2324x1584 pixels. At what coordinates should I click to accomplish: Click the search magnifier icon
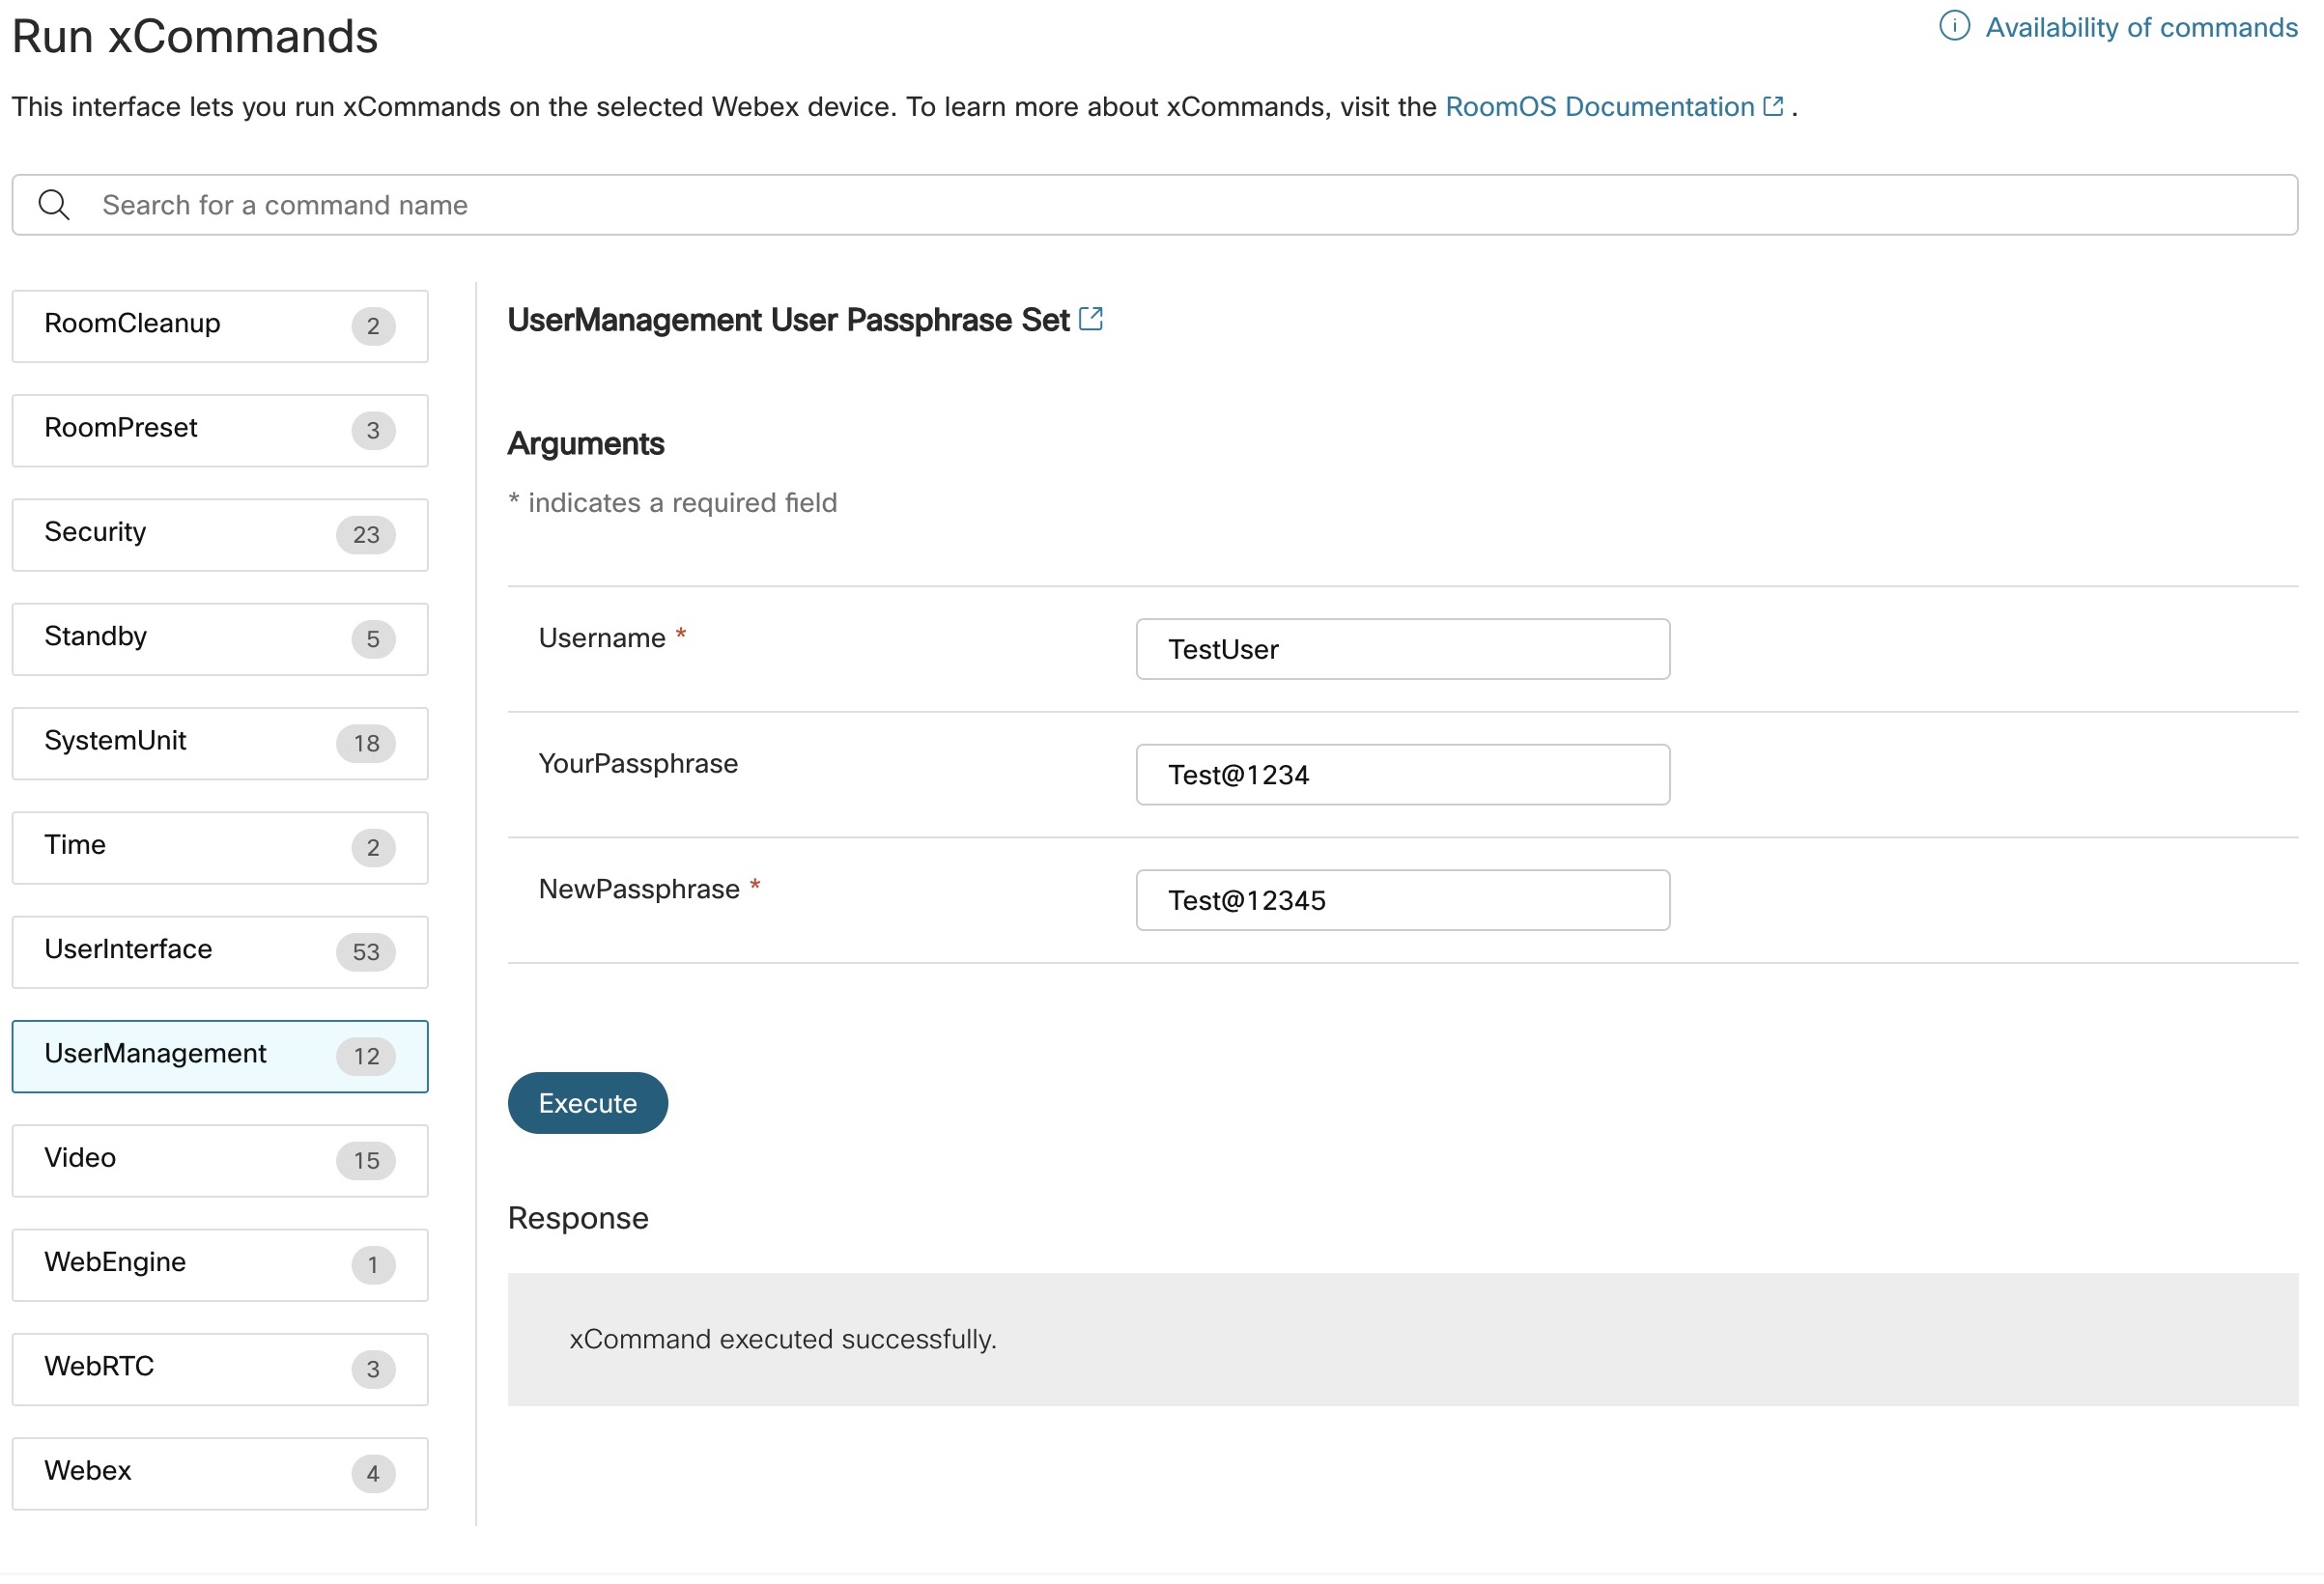pyautogui.click(x=54, y=205)
